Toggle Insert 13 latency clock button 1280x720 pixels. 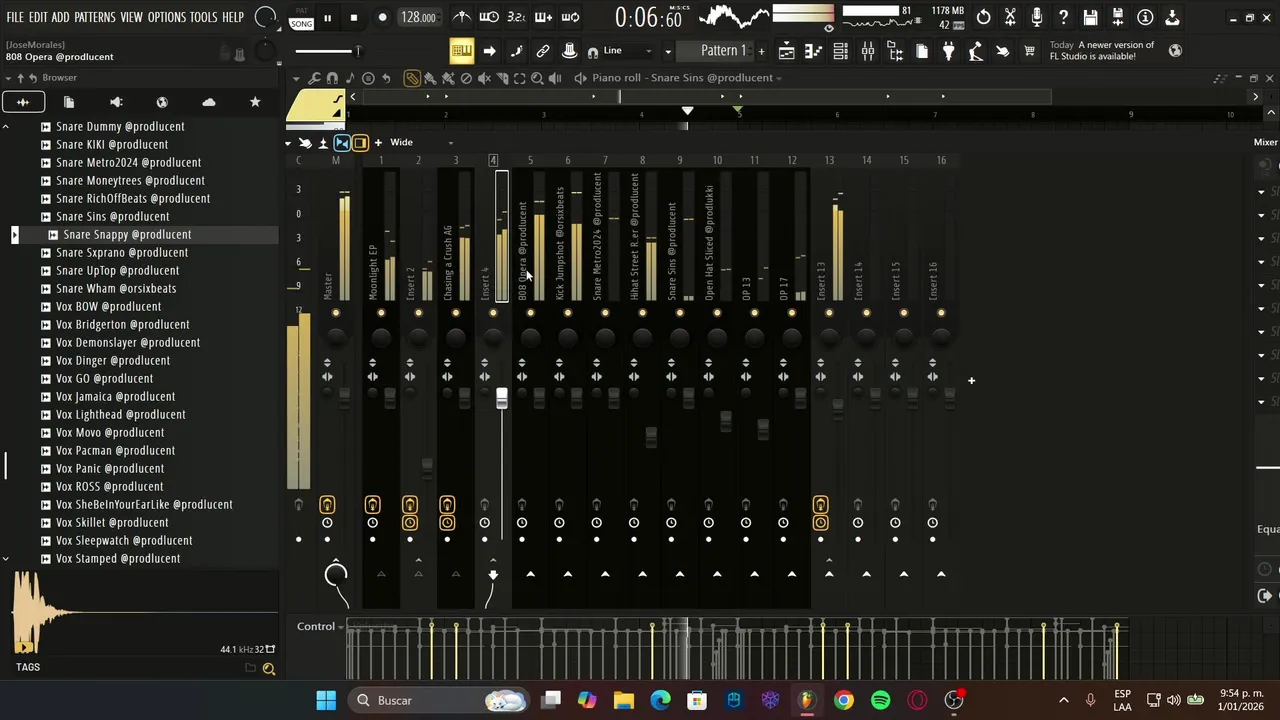coord(820,523)
